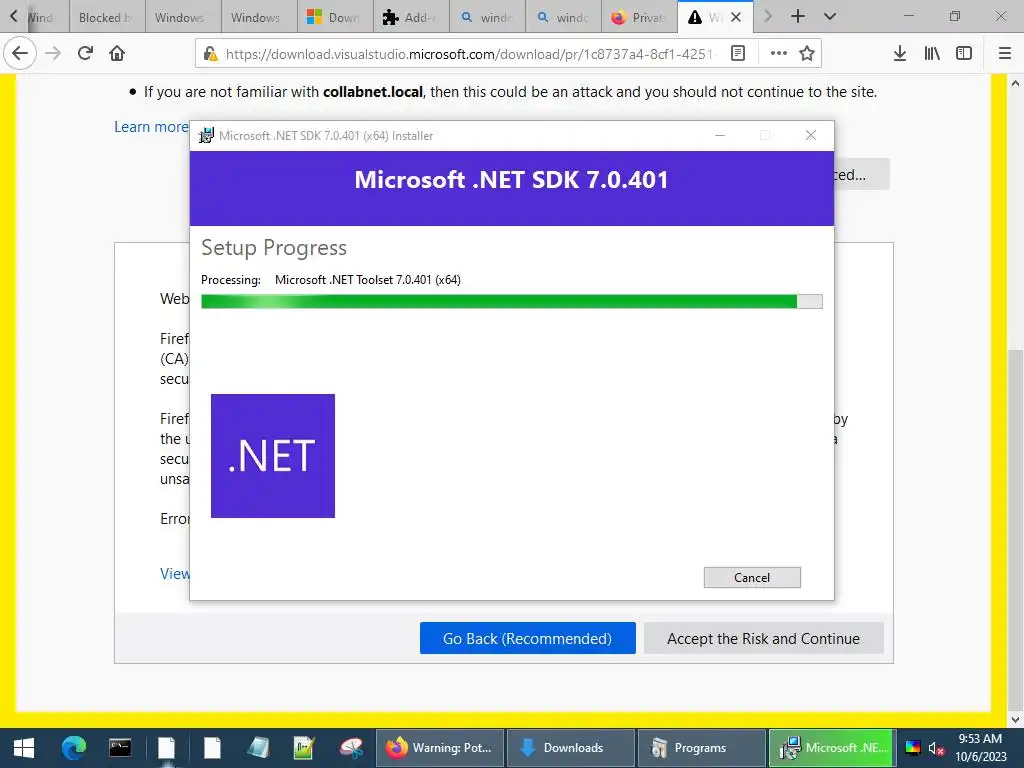Reload the current Firefox page
The image size is (1024, 768).
[x=85, y=53]
